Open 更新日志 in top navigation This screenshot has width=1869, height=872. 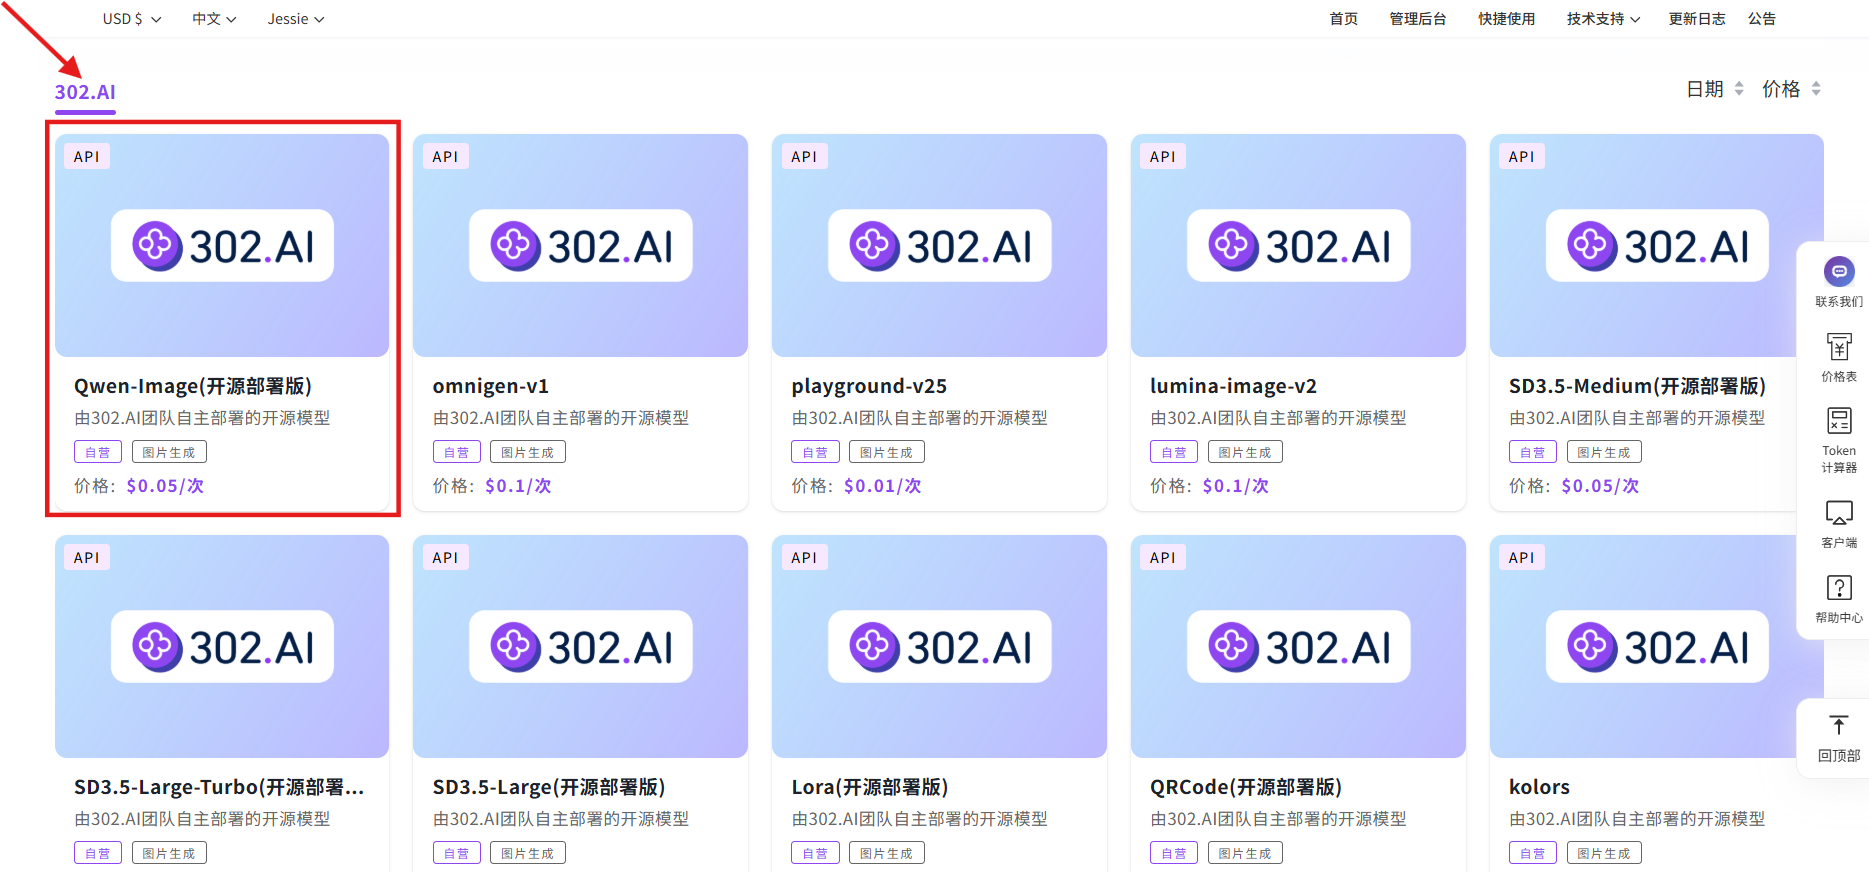(x=1696, y=19)
